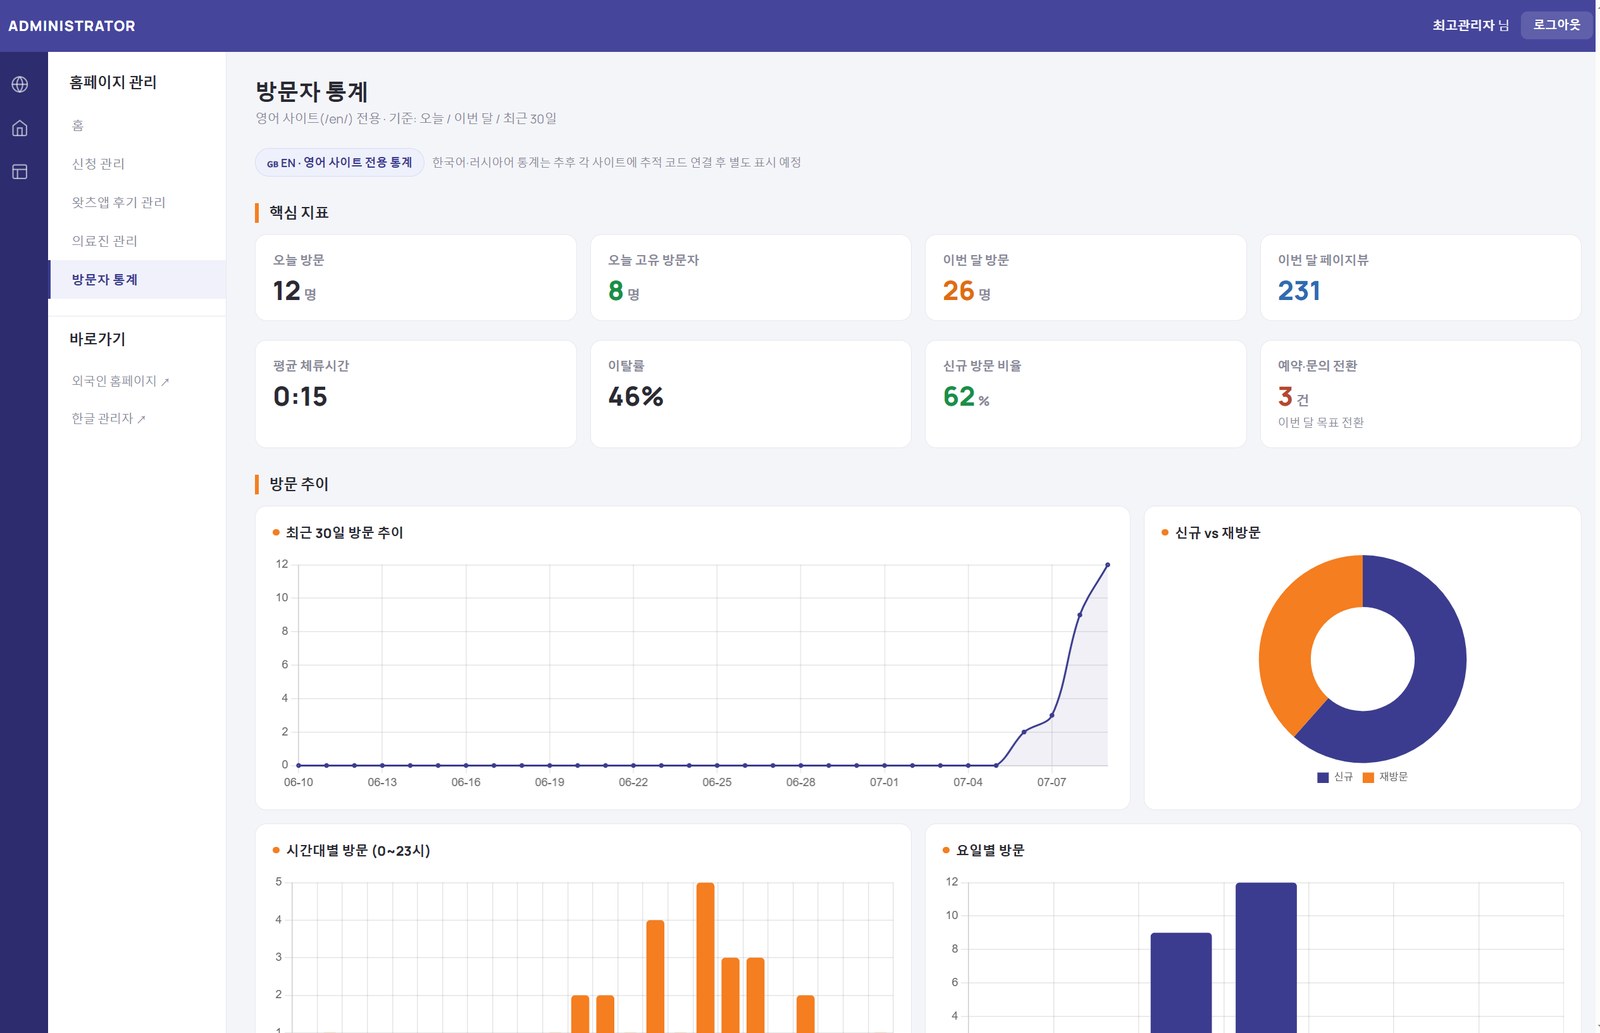Click the EN 영어 사이트 전용 통계 badge

(340, 162)
